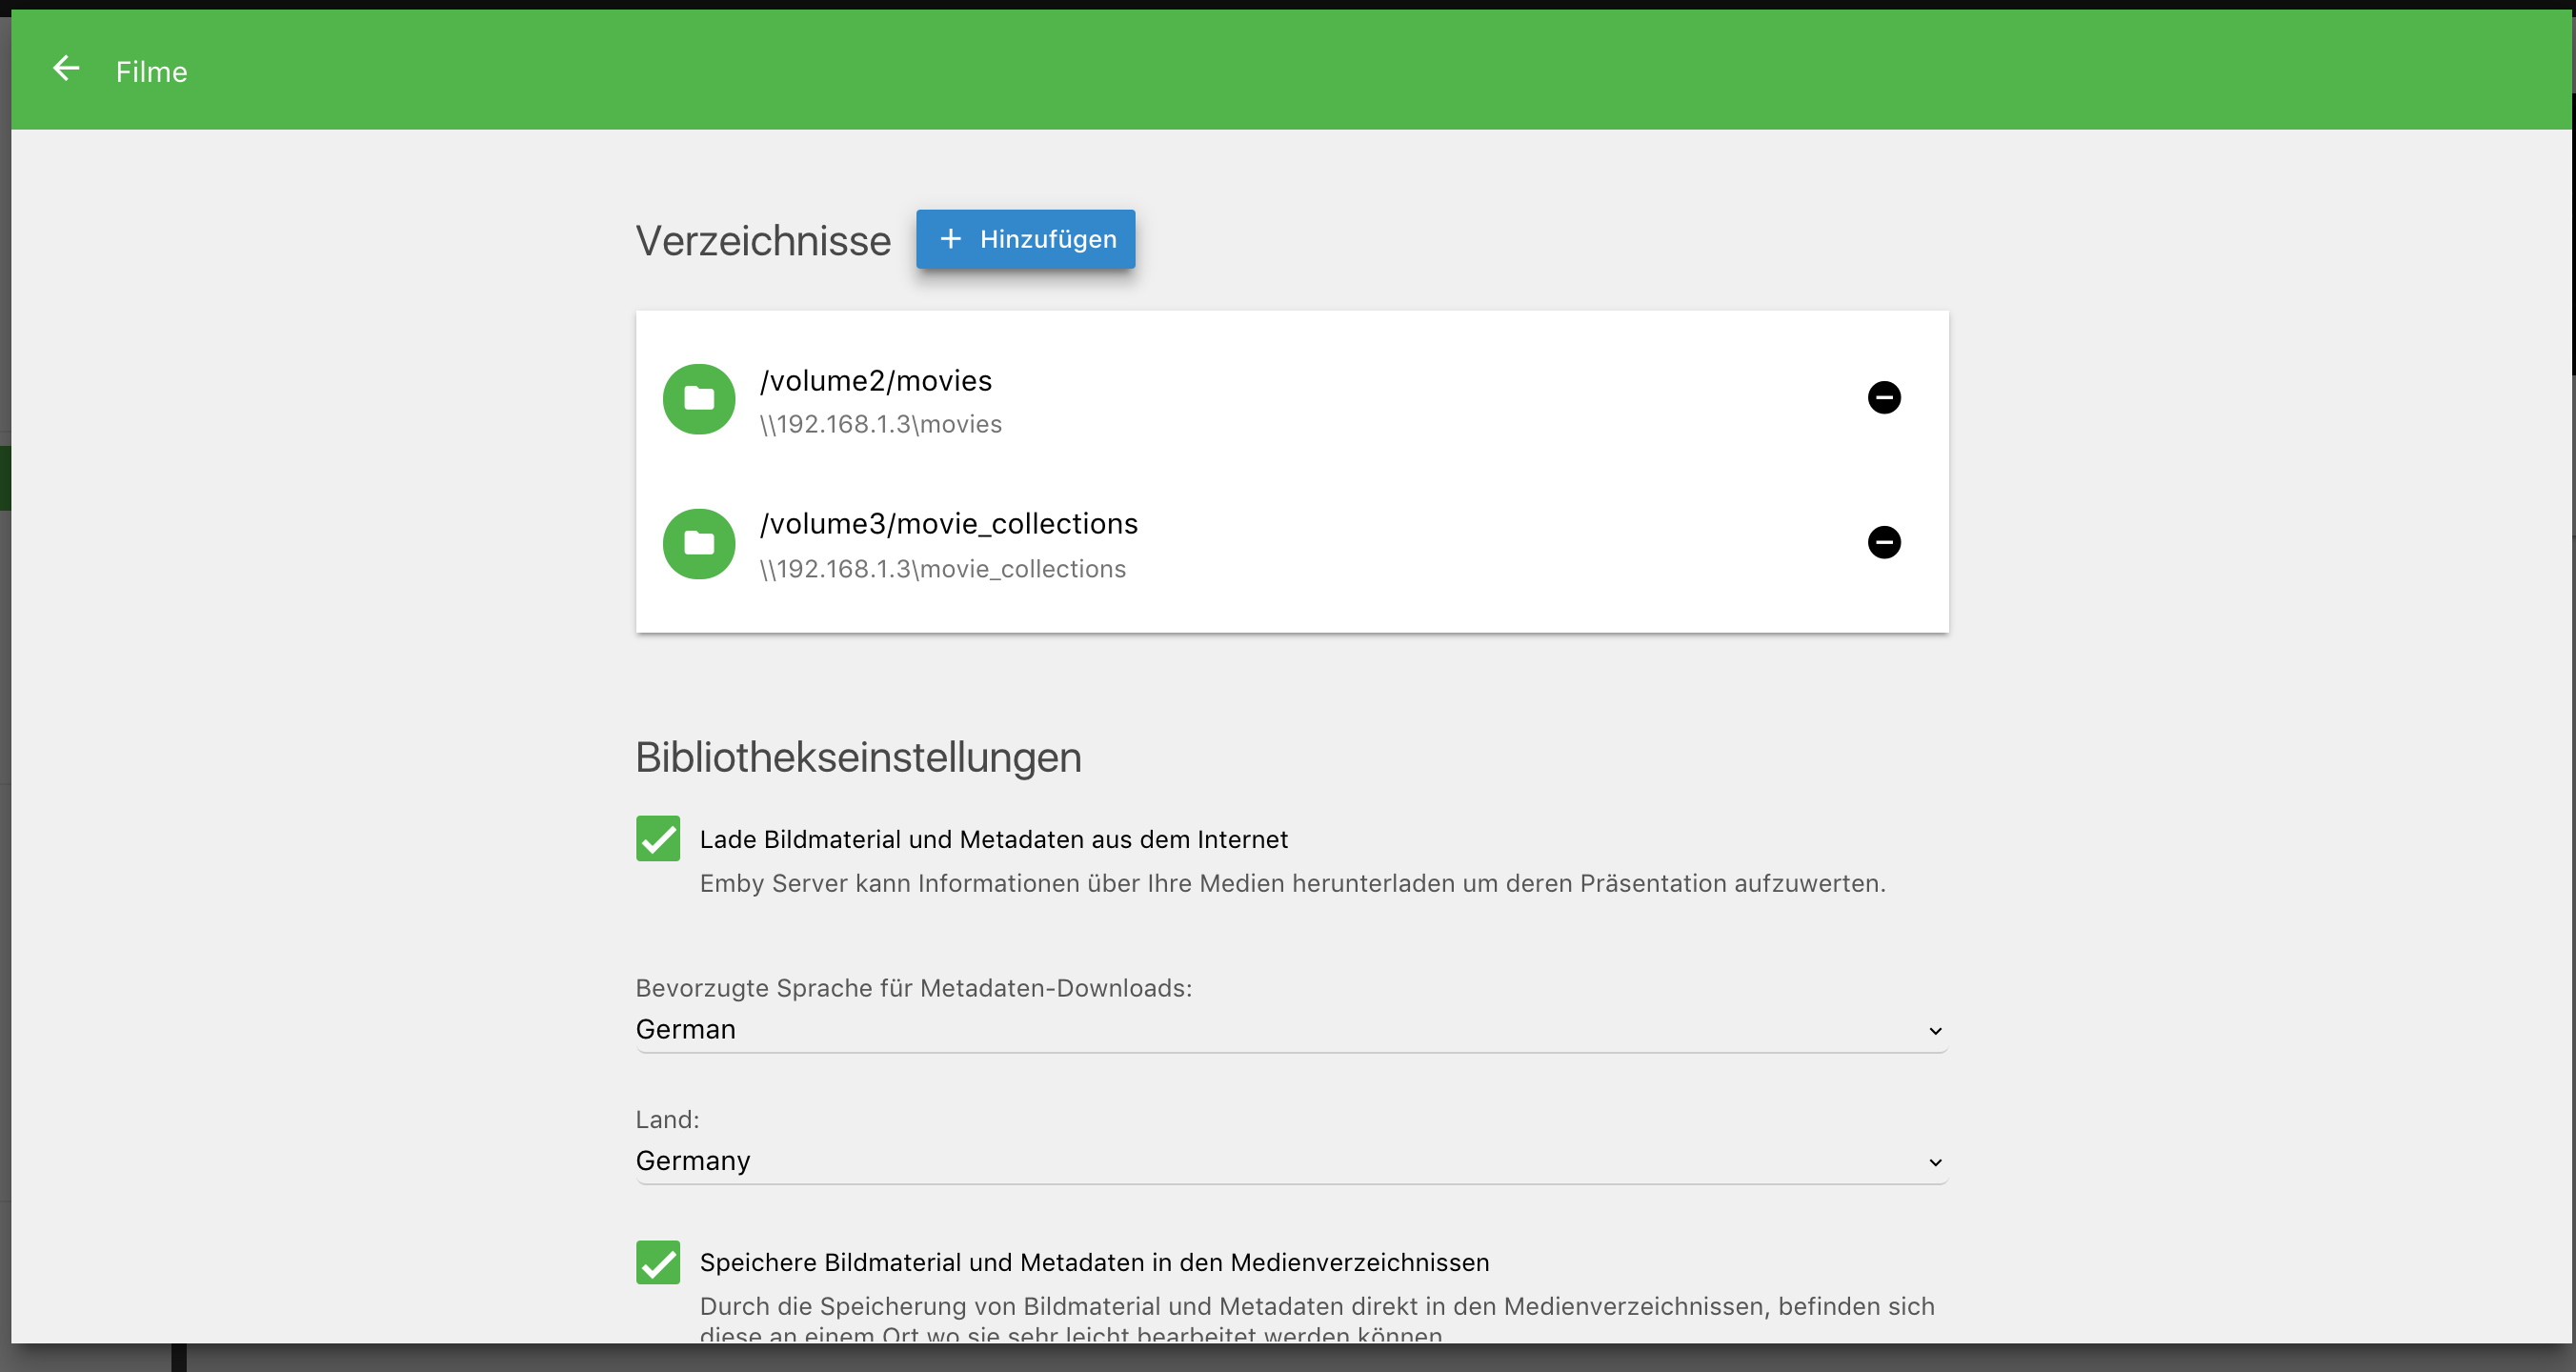Open the metadata language dropdown showing German
This screenshot has width=2576, height=1372.
[x=1291, y=1029]
